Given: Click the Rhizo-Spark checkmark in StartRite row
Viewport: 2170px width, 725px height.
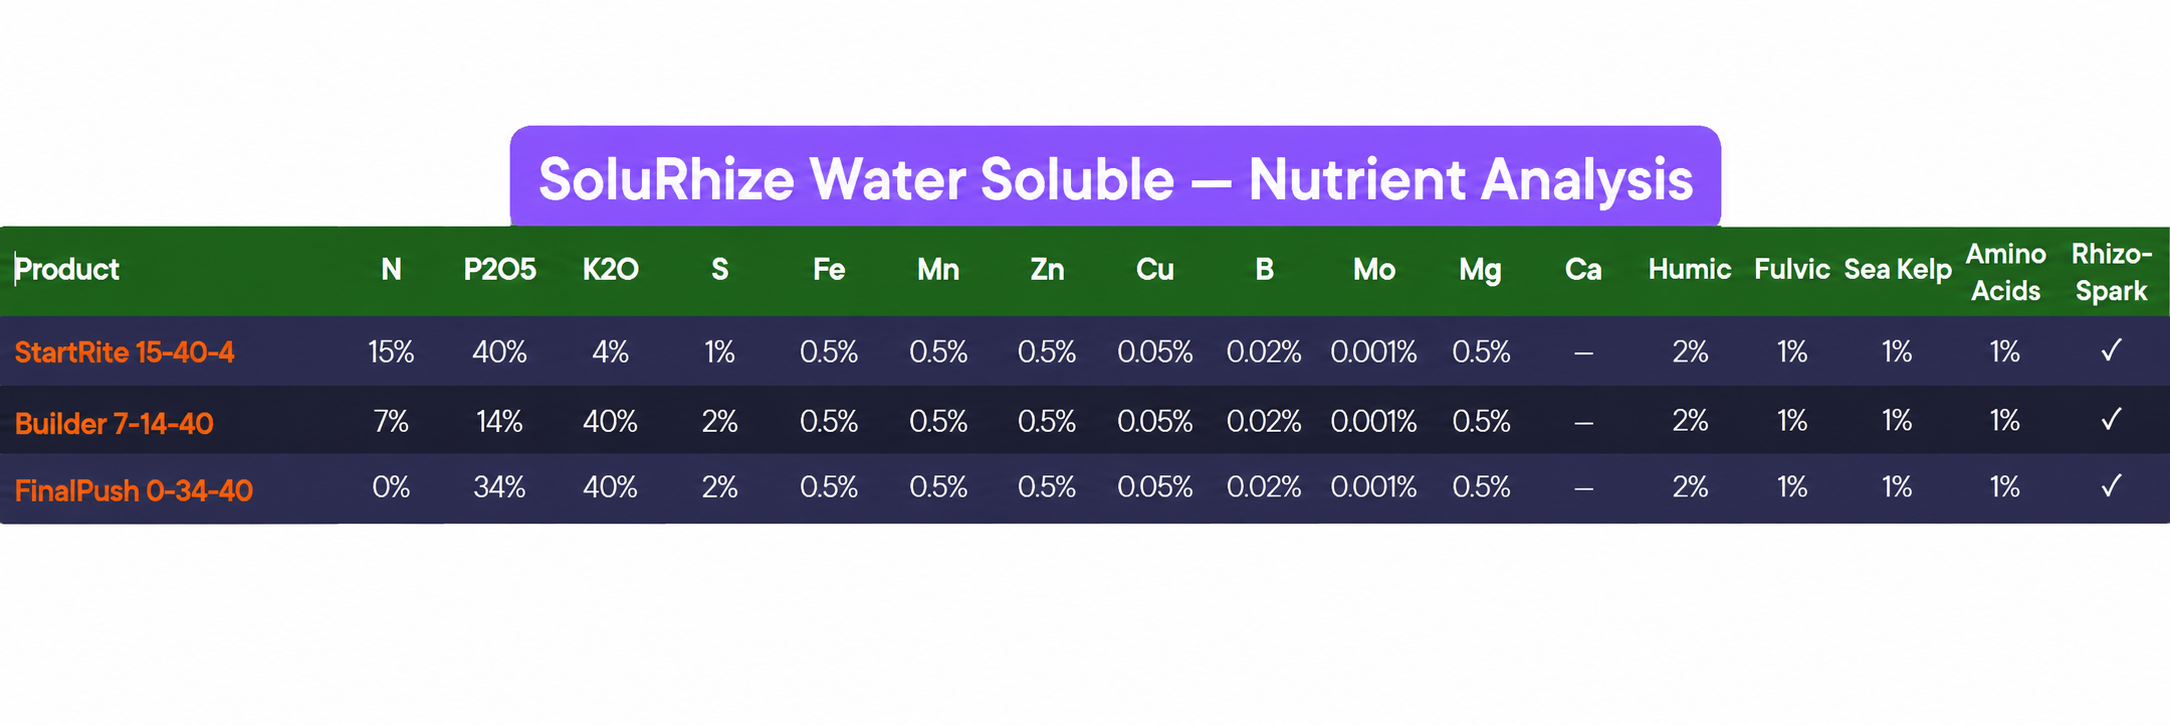Looking at the screenshot, I should click(x=2111, y=350).
